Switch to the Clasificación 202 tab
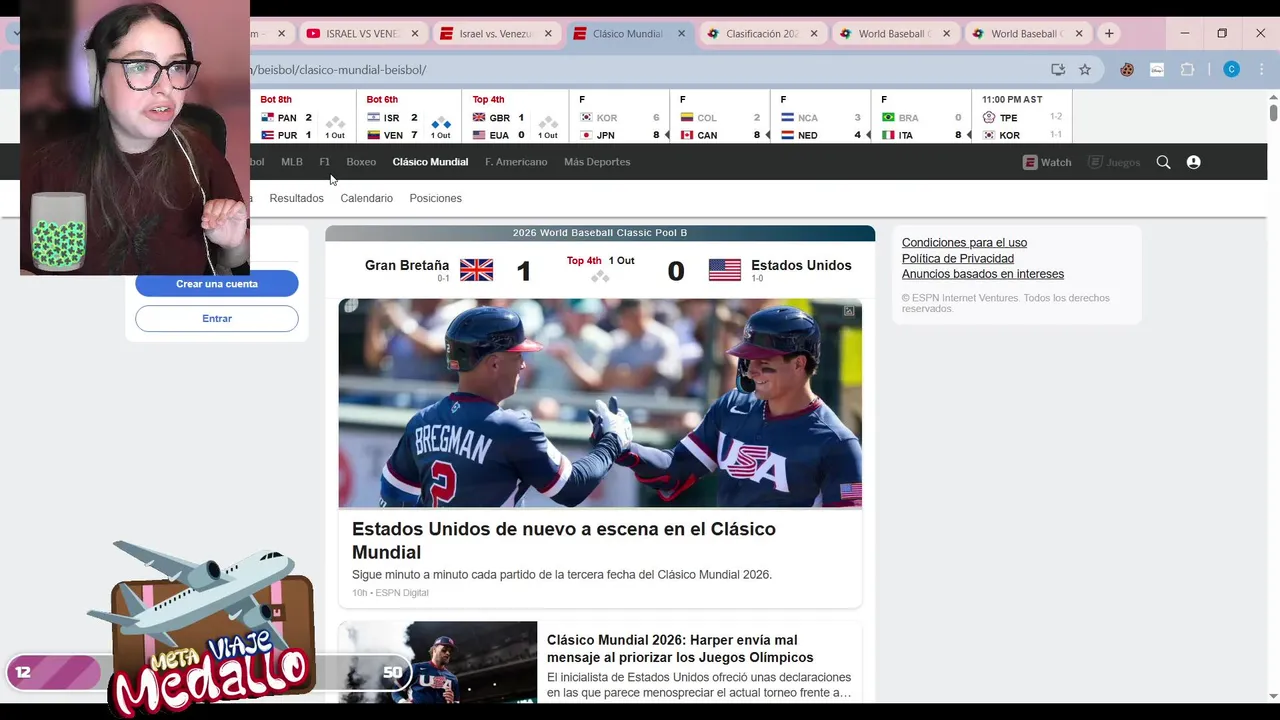This screenshot has height=720, width=1280. [x=762, y=33]
